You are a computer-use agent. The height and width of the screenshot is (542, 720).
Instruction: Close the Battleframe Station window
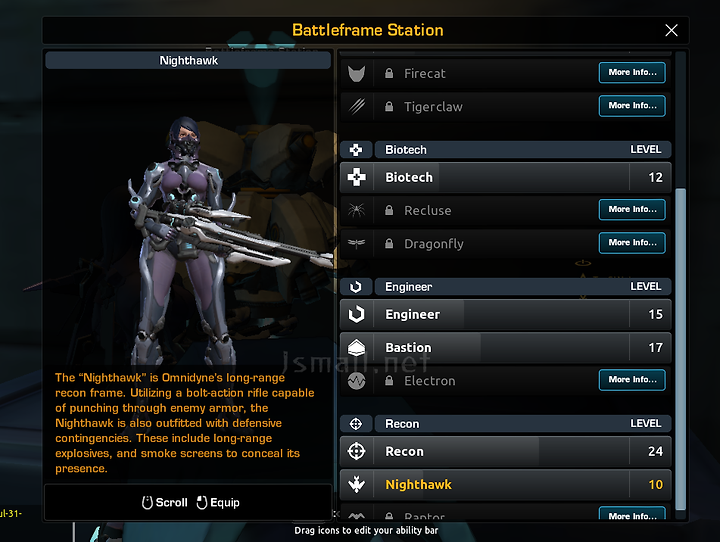(x=671, y=30)
